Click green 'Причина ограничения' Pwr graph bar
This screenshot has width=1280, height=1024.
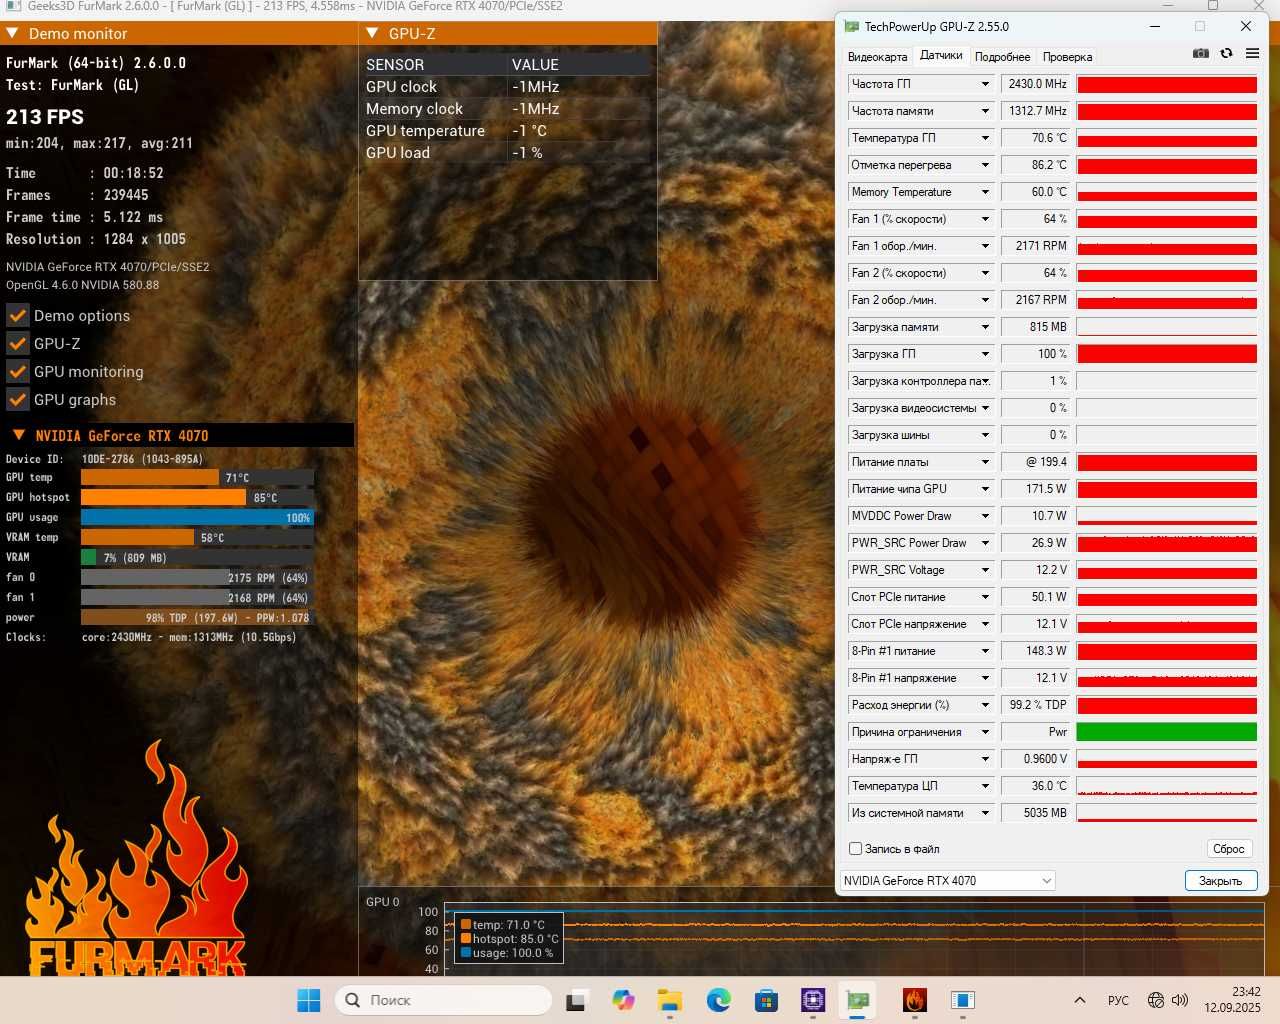1166,732
